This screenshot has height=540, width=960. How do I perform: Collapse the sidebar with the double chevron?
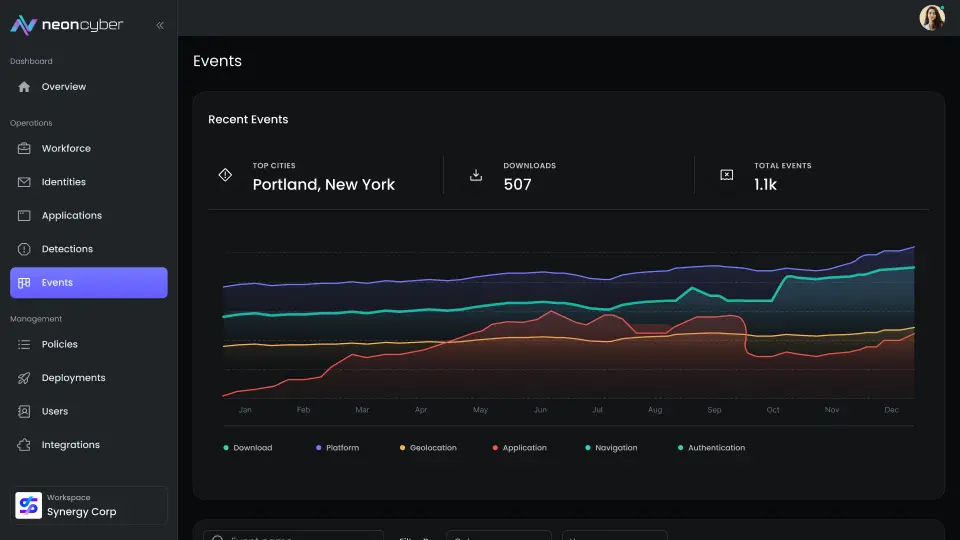[160, 25]
